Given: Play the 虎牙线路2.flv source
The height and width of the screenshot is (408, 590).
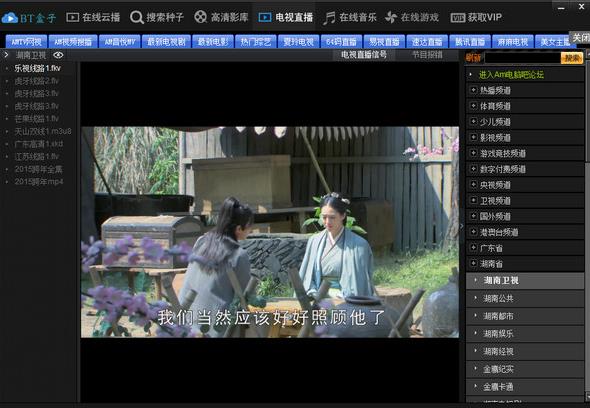Looking at the screenshot, I should pyautogui.click(x=36, y=81).
